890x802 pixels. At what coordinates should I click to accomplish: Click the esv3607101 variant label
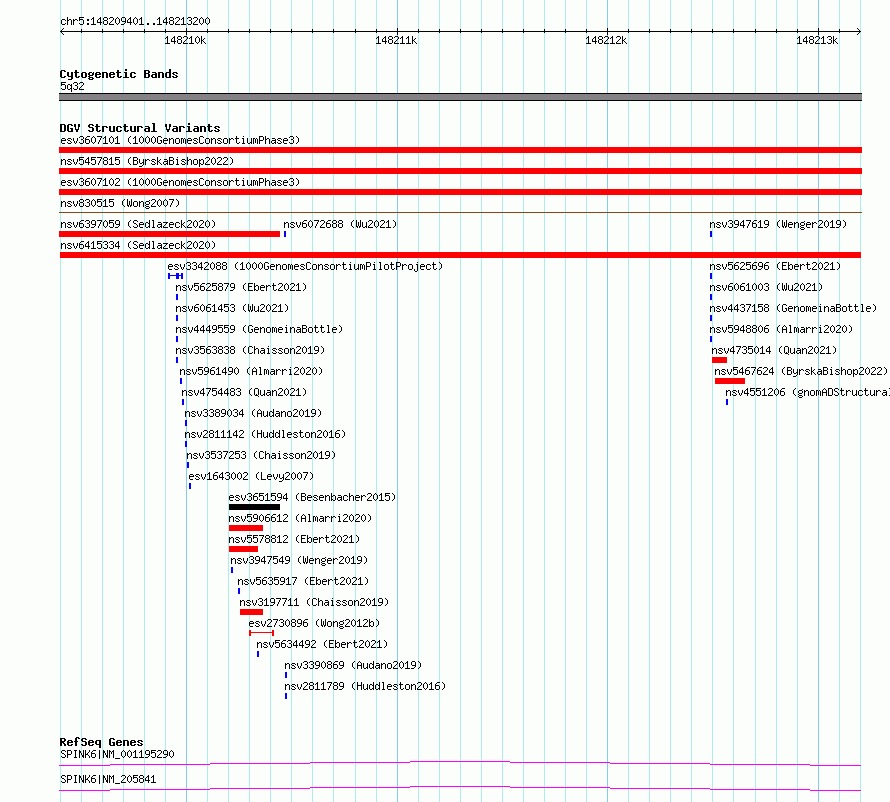180,140
